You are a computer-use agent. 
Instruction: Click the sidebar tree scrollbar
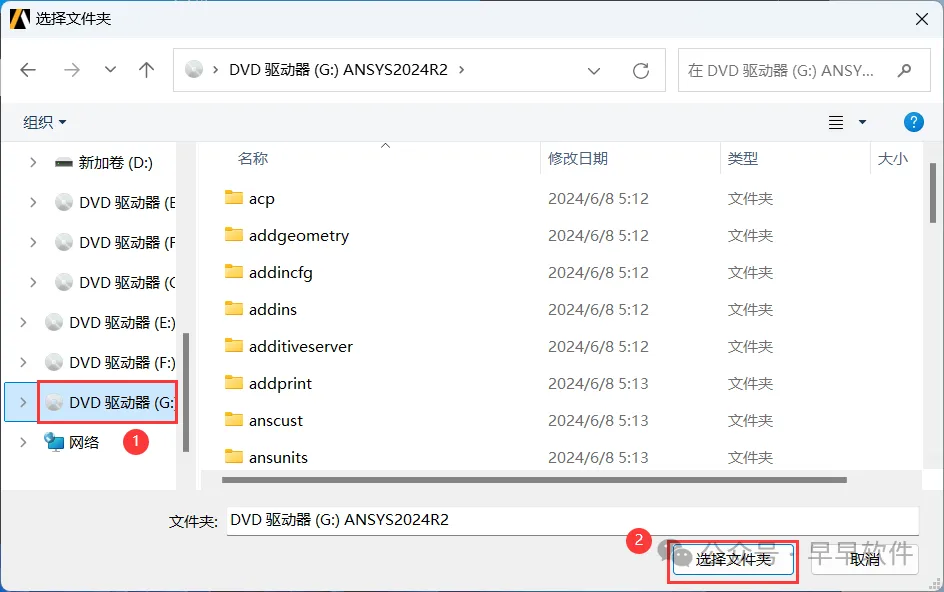186,391
